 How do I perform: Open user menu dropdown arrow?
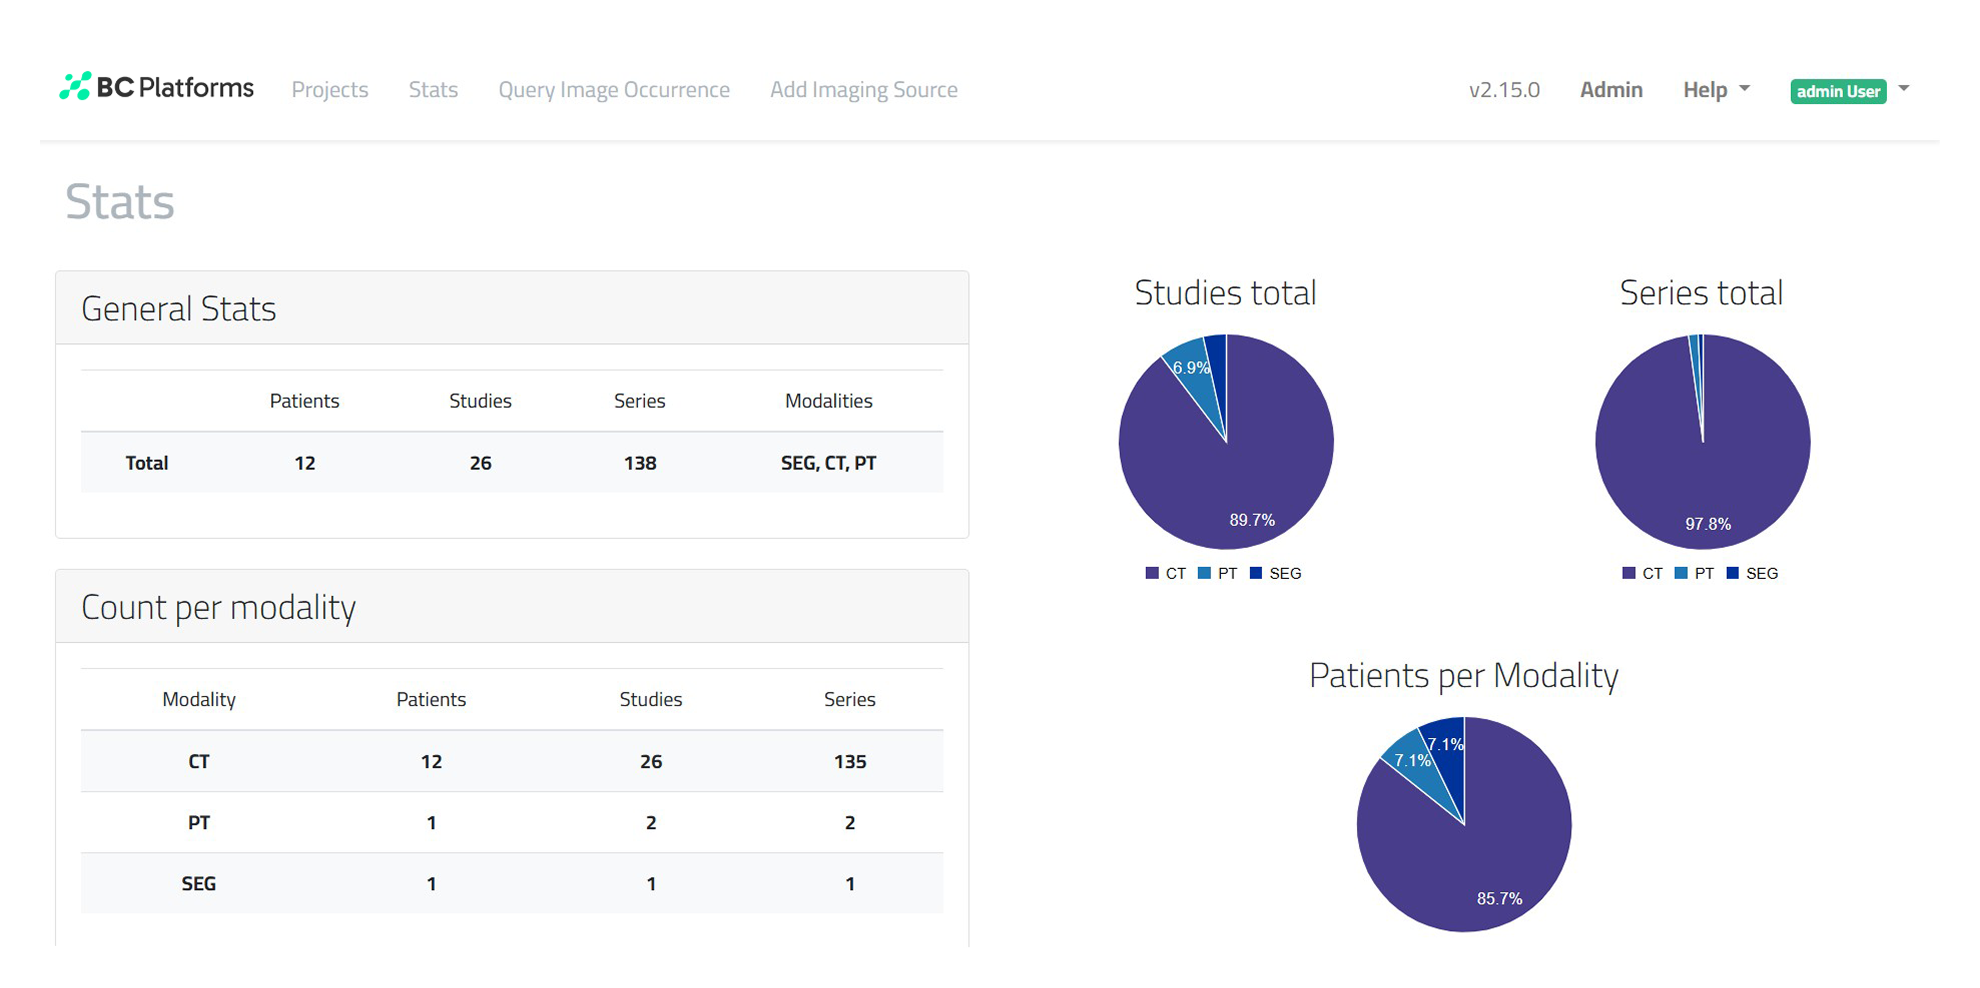click(x=1904, y=89)
